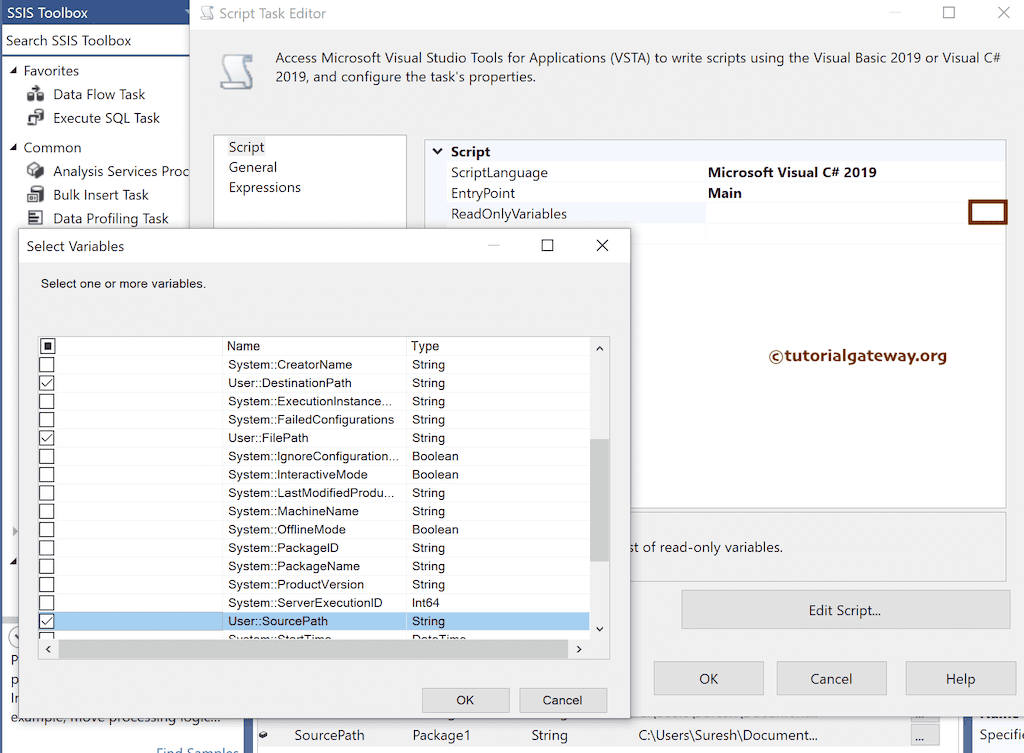The image size is (1024, 753).
Task: Click the horizontal scroll left arrow
Action: (x=48, y=649)
